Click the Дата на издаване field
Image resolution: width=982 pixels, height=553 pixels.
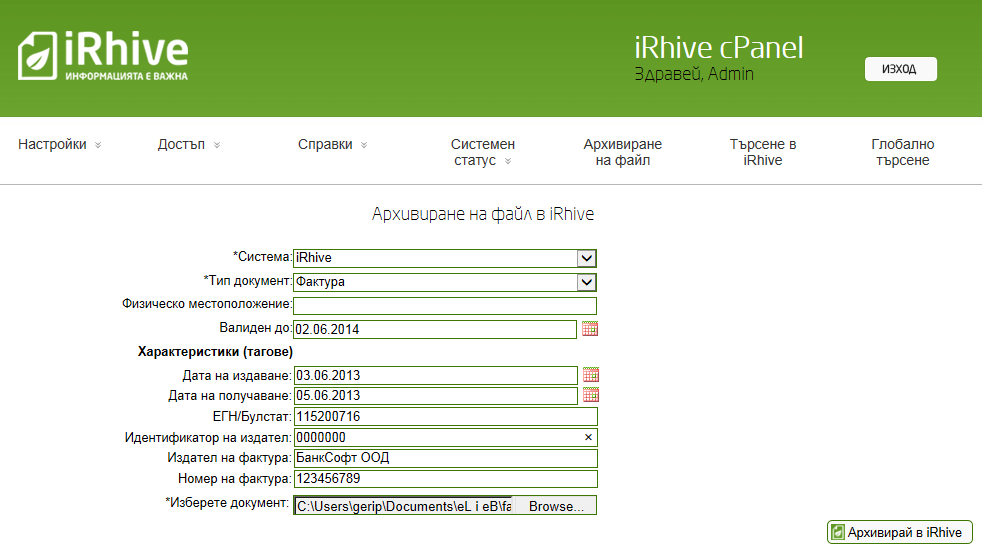[x=435, y=376]
